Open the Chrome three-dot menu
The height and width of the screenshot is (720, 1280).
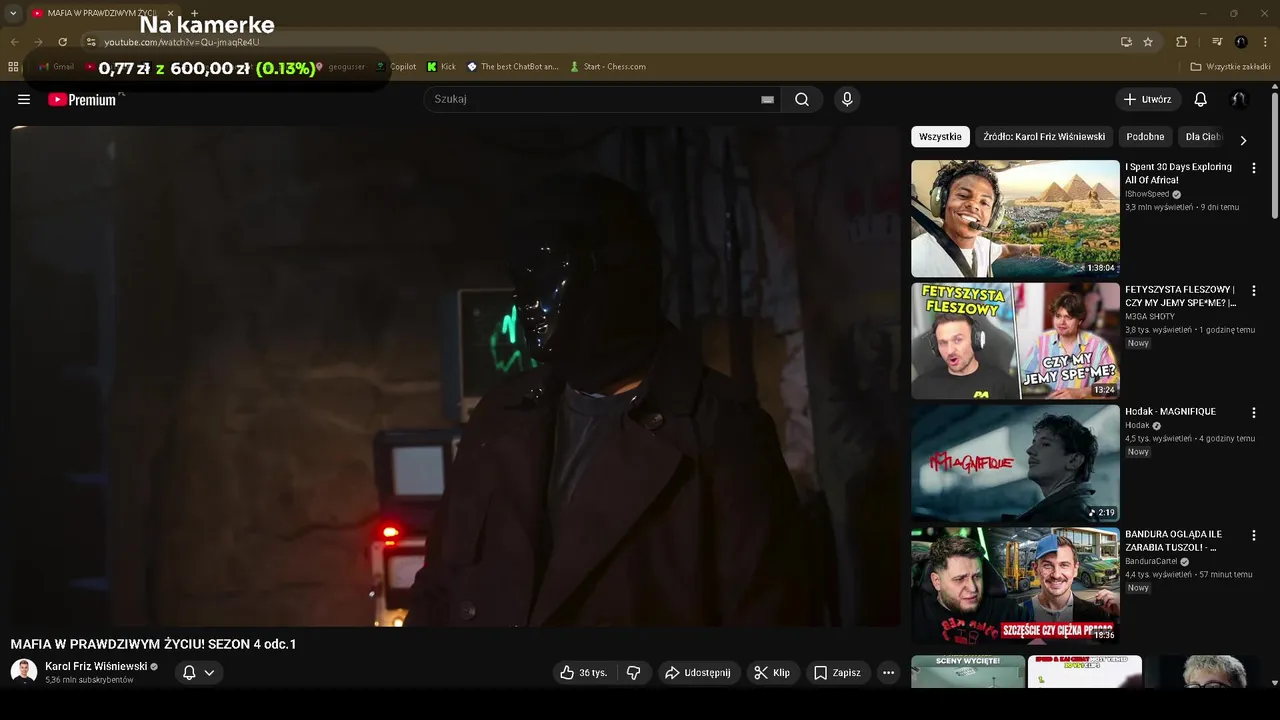point(1266,42)
